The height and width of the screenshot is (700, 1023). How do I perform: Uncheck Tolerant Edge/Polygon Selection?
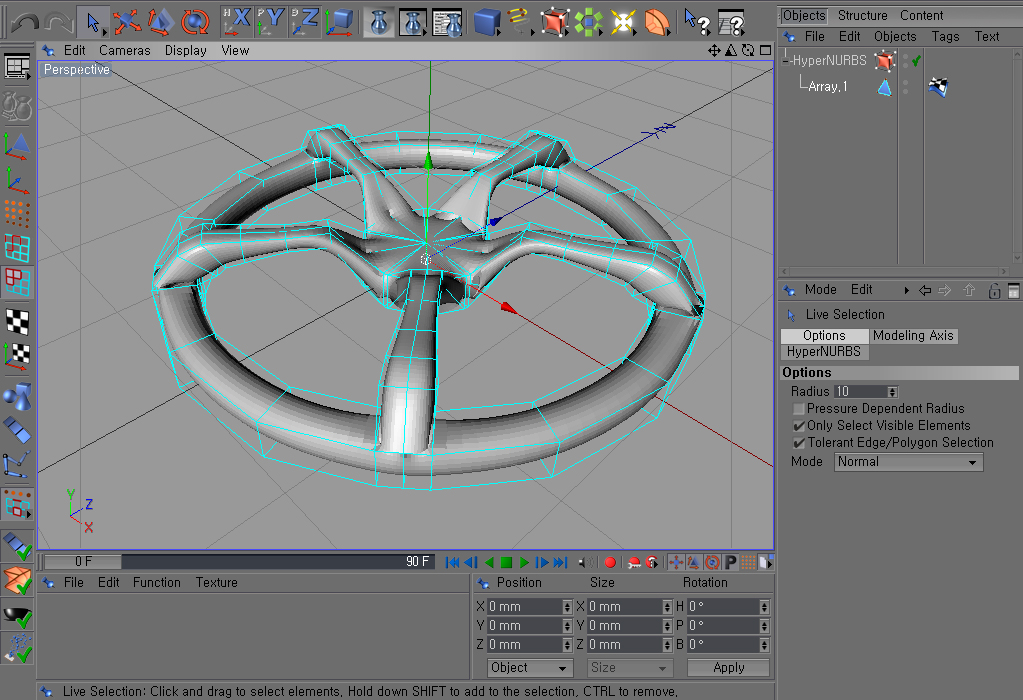[799, 443]
